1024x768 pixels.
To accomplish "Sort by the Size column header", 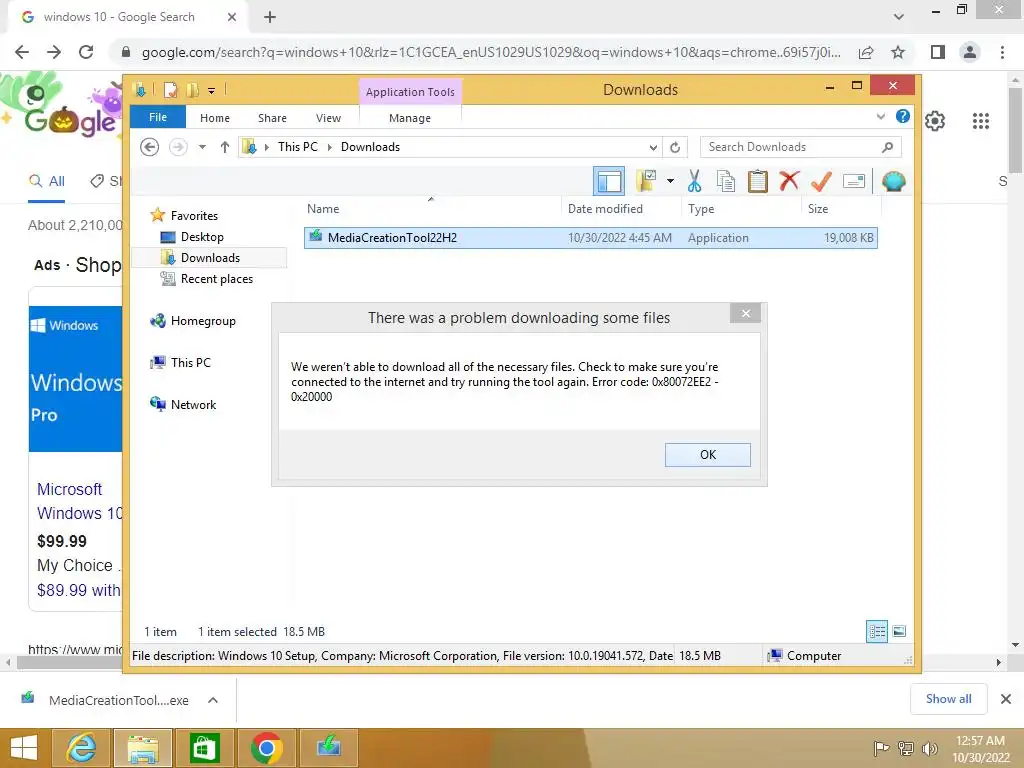I will pyautogui.click(x=841, y=208).
